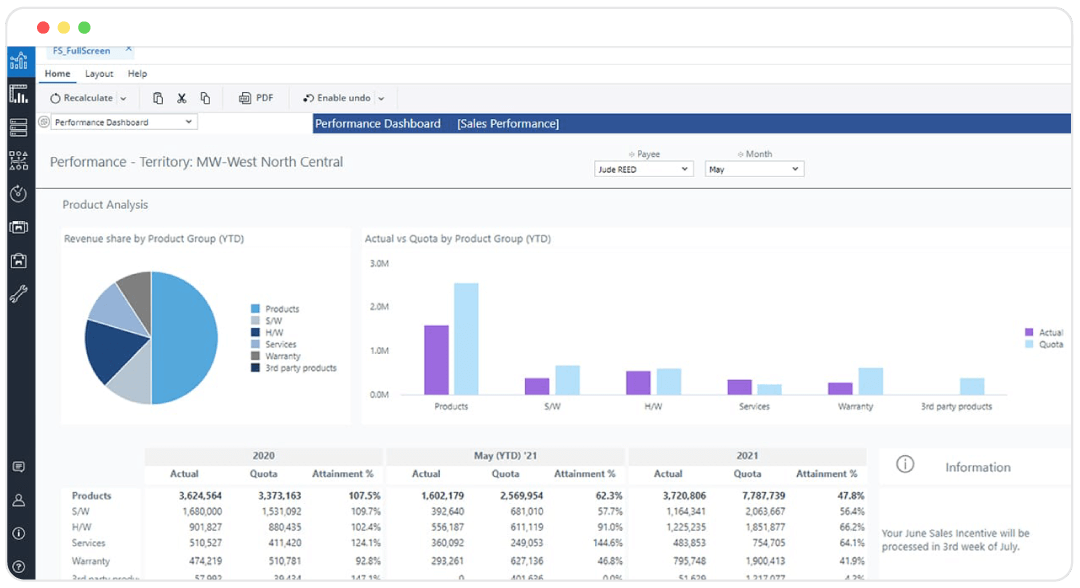This screenshot has width=1080, height=588.
Task: Switch to the Layout ribbon tab
Action: 99,73
